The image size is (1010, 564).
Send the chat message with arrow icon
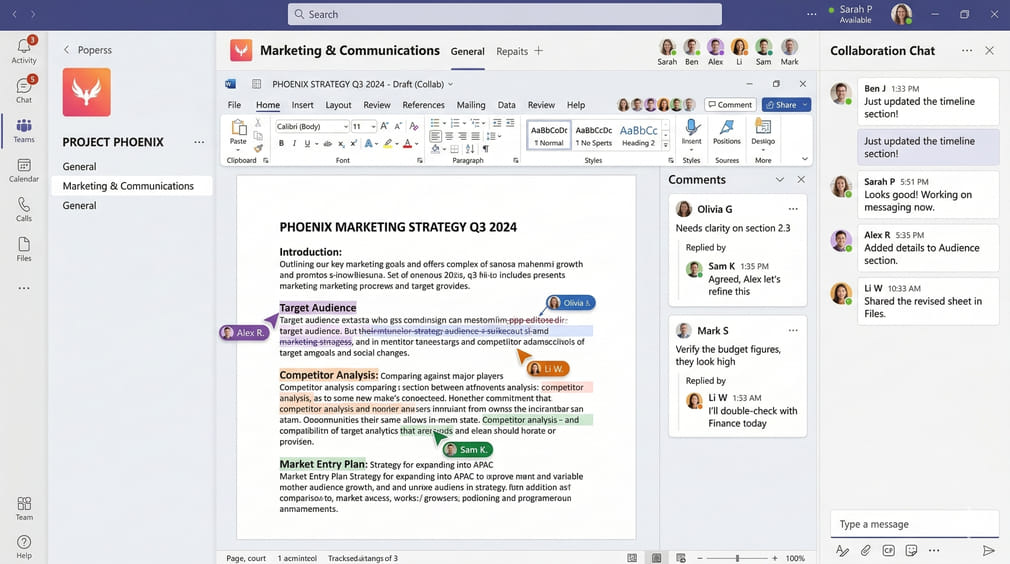click(x=988, y=550)
